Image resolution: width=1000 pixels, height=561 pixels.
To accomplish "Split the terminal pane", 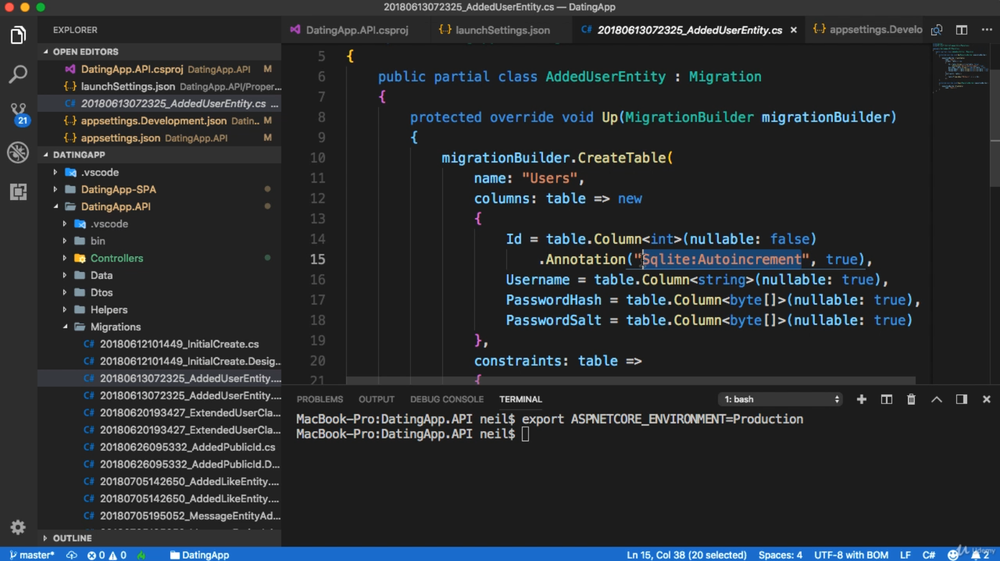I will [x=886, y=399].
